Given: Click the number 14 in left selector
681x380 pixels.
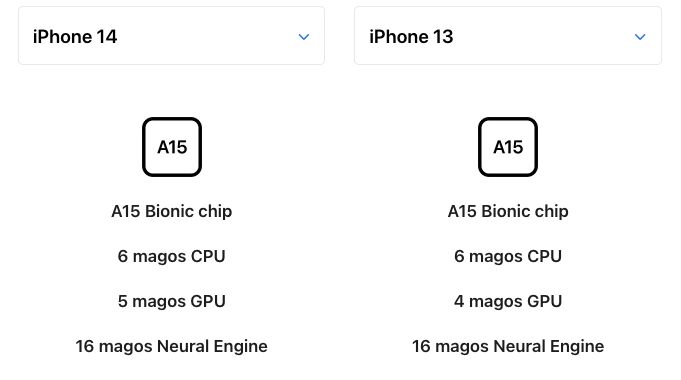Looking at the screenshot, I should coord(106,36).
